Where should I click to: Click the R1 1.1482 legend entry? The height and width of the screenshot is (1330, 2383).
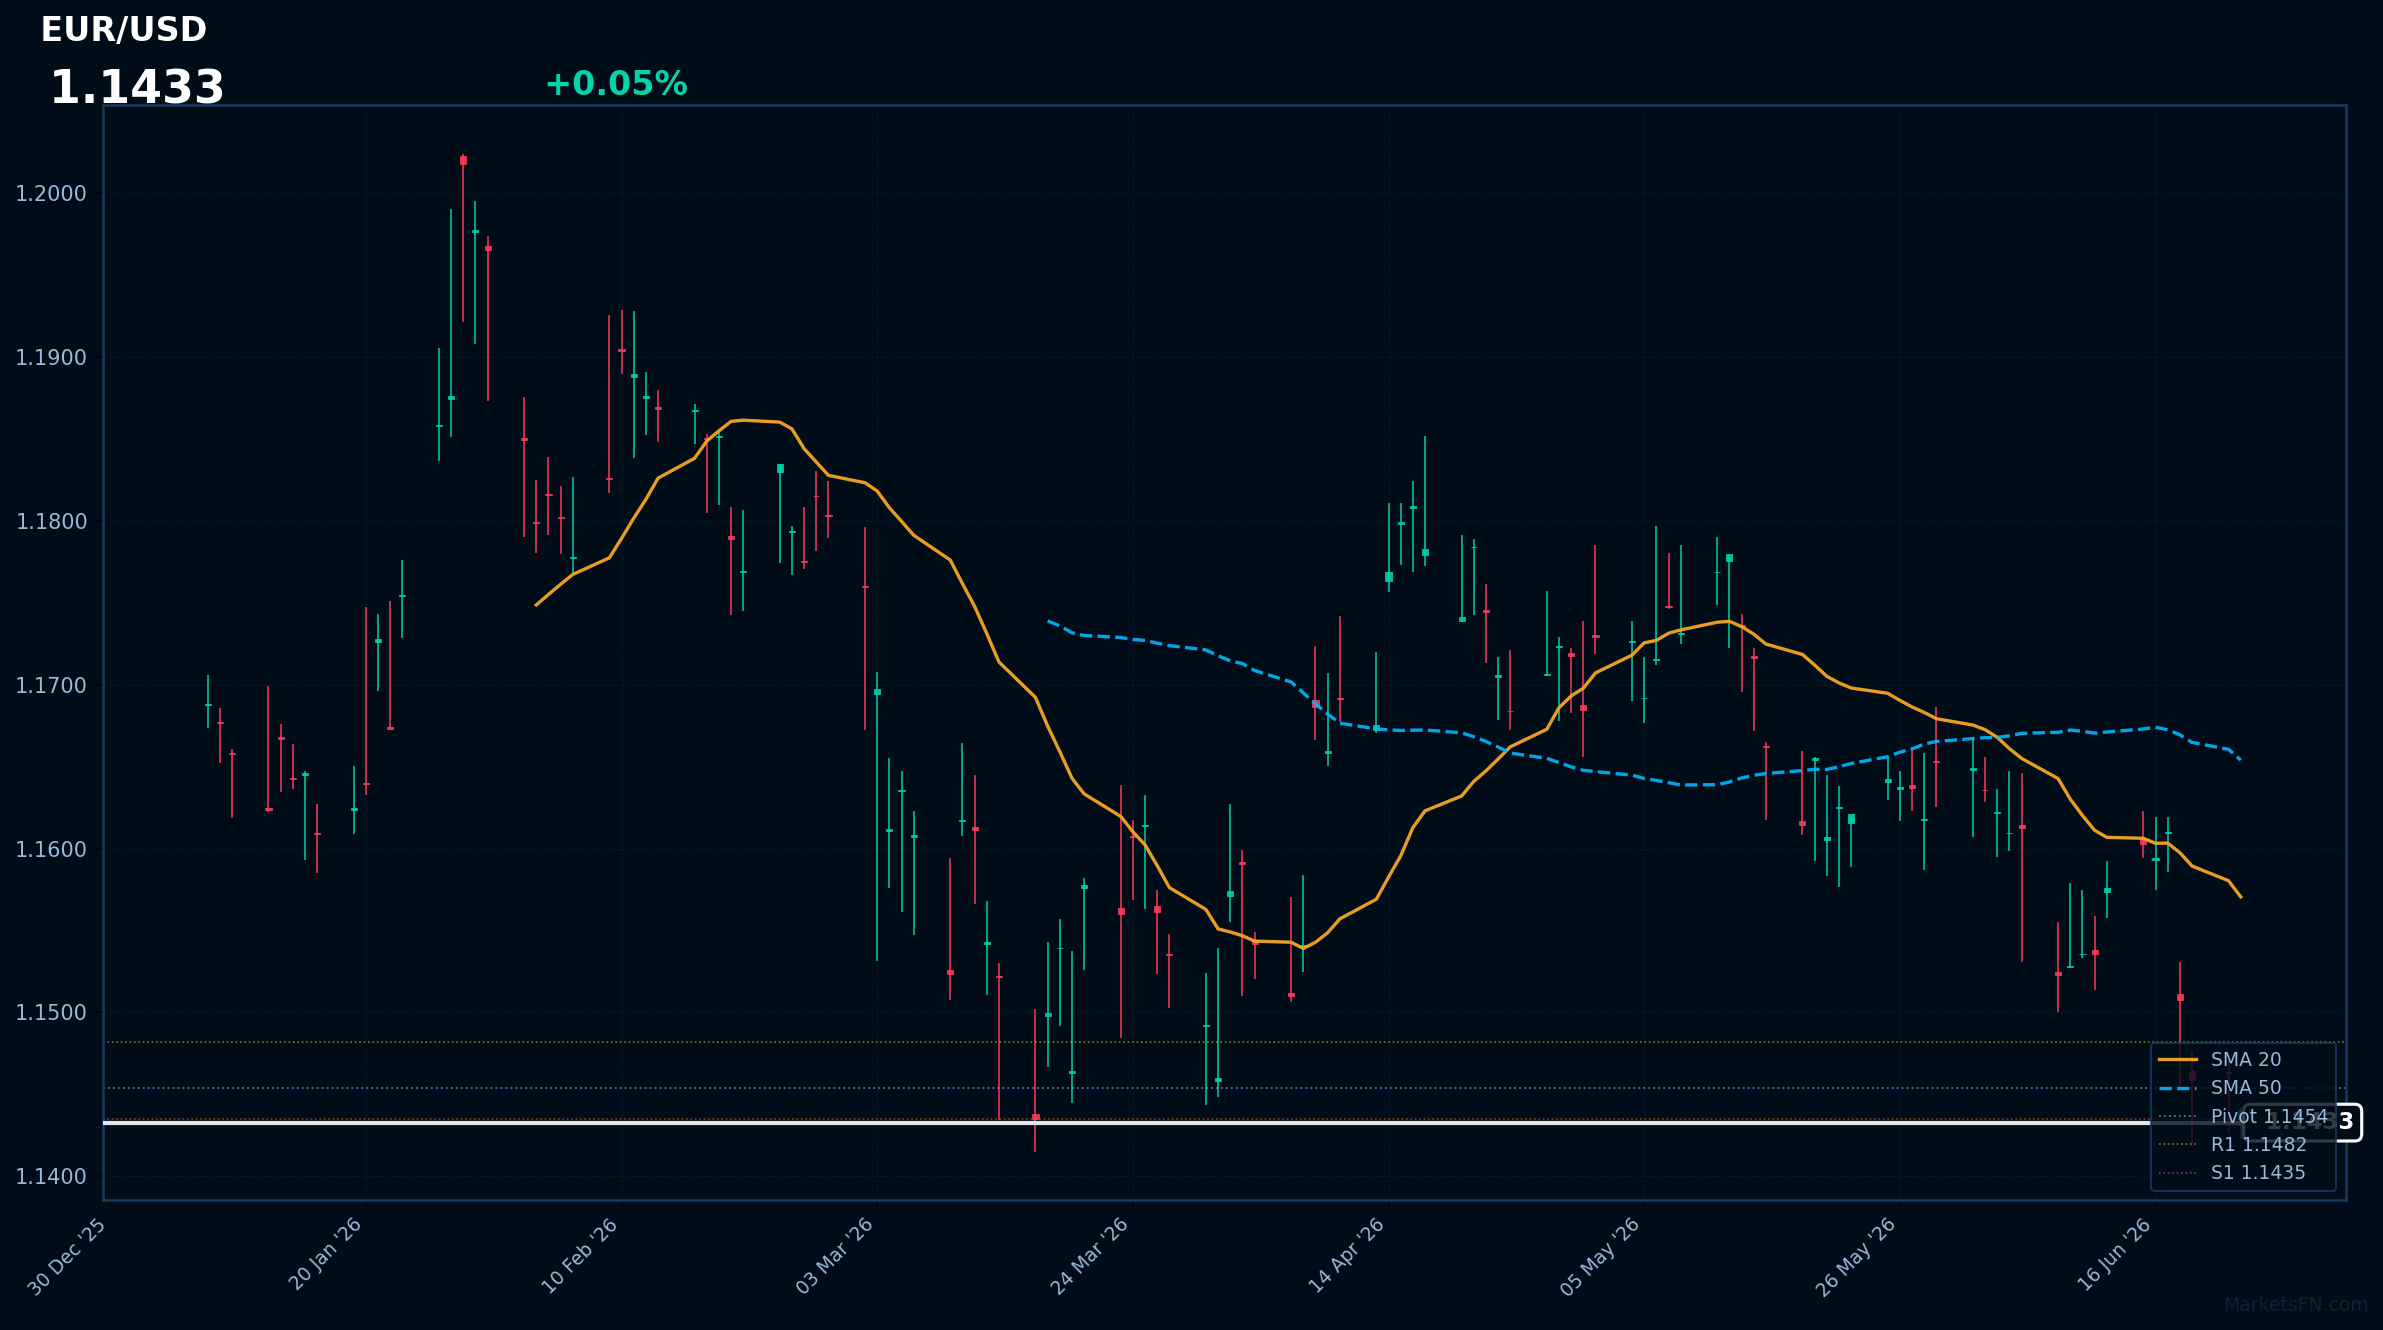[x=2233, y=1145]
